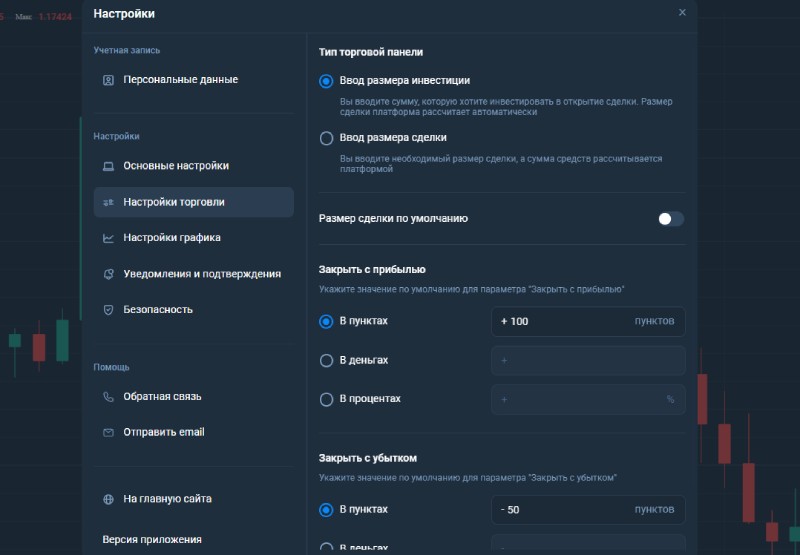Open the Настройки графика section
This screenshot has width=800, height=555.
[x=172, y=238]
